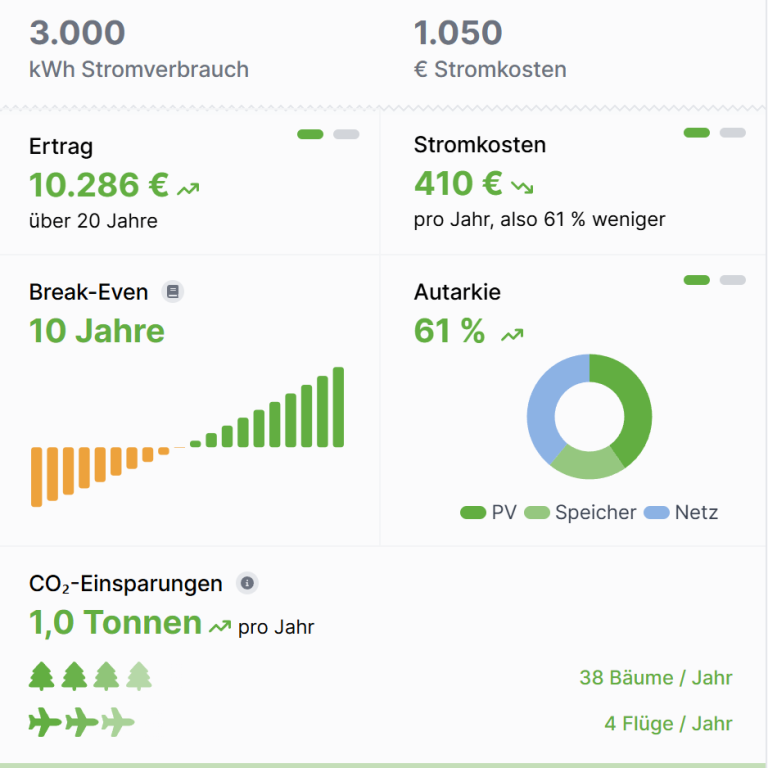This screenshot has width=768, height=768.
Task: Toggle PV legend entry in Autarkie chart
Action: tap(488, 512)
